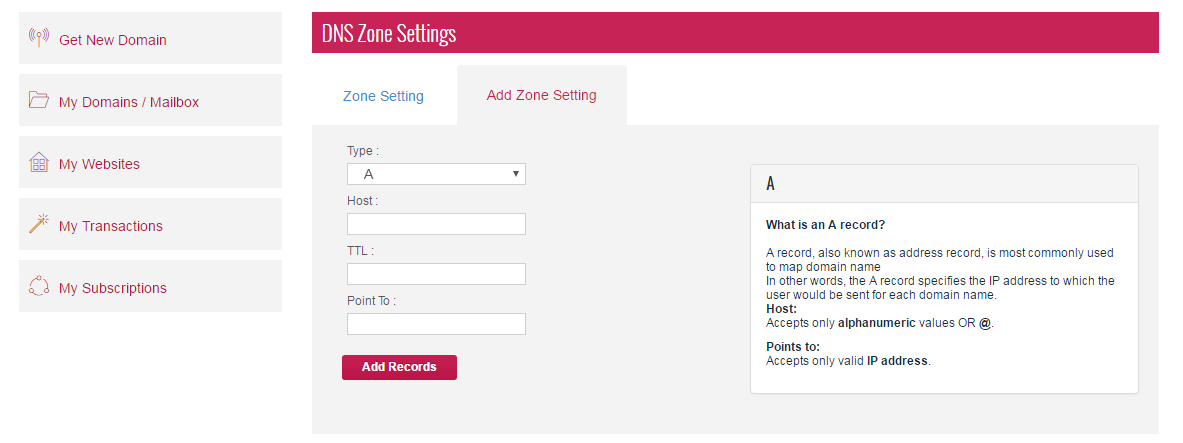Image resolution: width=1183 pixels, height=443 pixels.
Task: Select the Add Zone Setting tab
Action: click(x=541, y=96)
